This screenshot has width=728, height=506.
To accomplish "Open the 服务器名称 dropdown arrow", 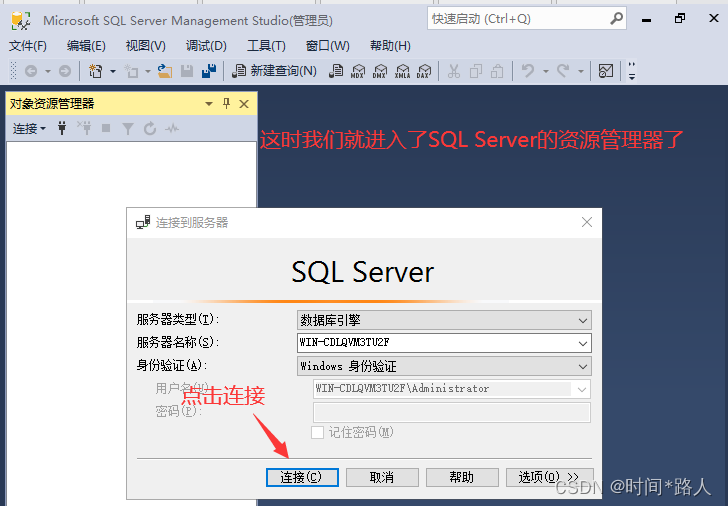I will 583,344.
